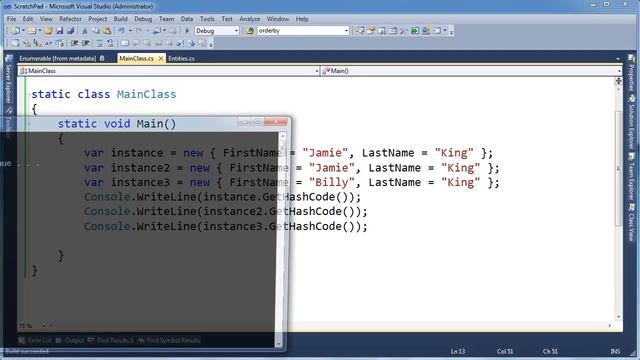Click the Save All icon

[71, 31]
